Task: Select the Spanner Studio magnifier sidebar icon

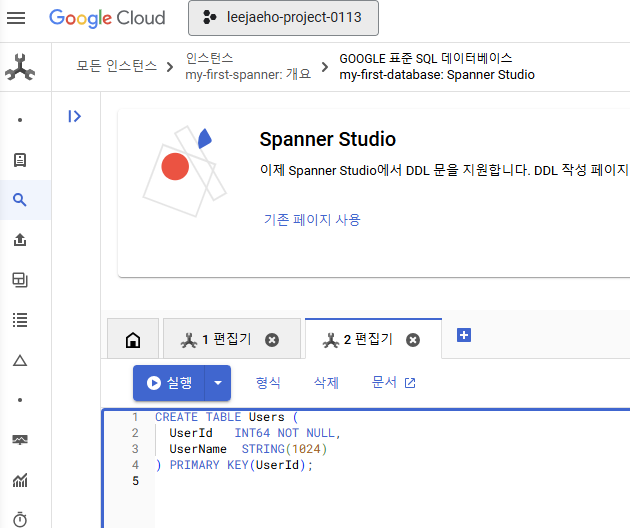Action: pyautogui.click(x=20, y=200)
